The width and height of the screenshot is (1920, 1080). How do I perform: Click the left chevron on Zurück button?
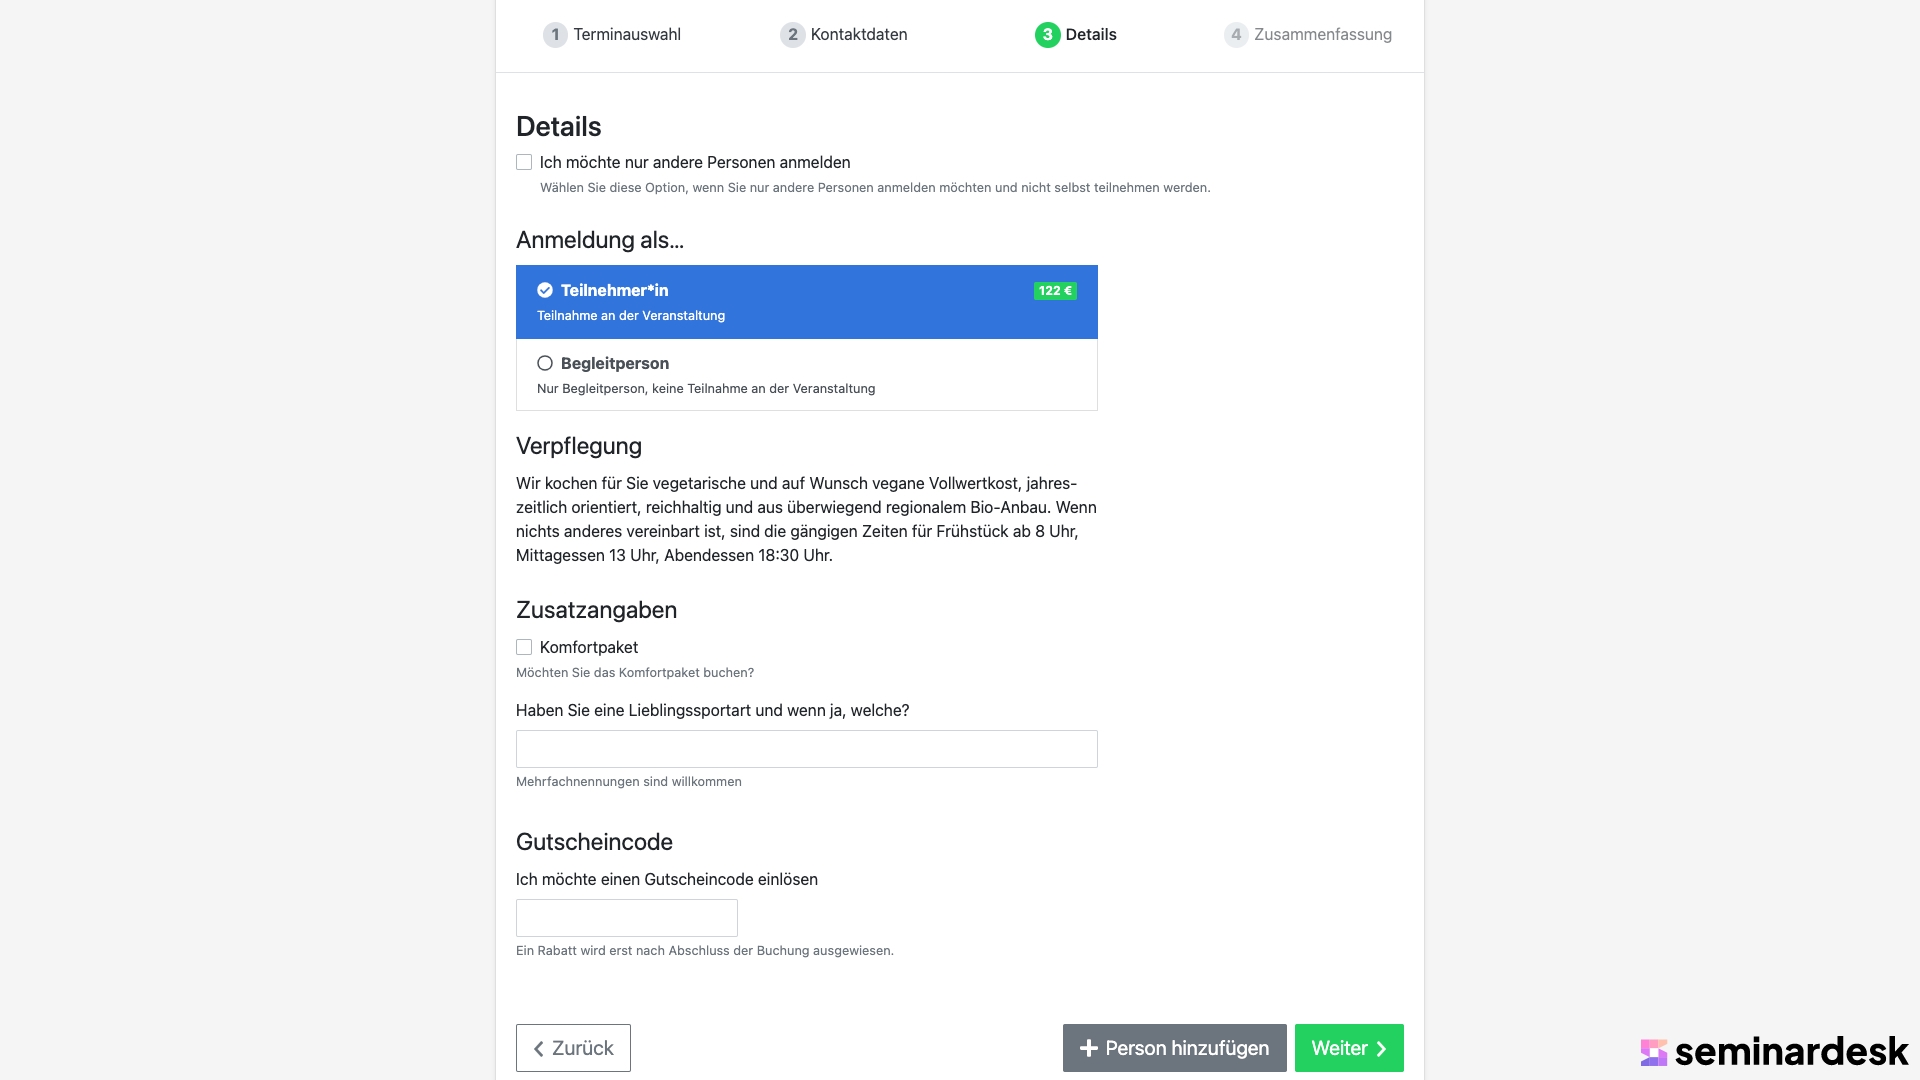point(539,1049)
